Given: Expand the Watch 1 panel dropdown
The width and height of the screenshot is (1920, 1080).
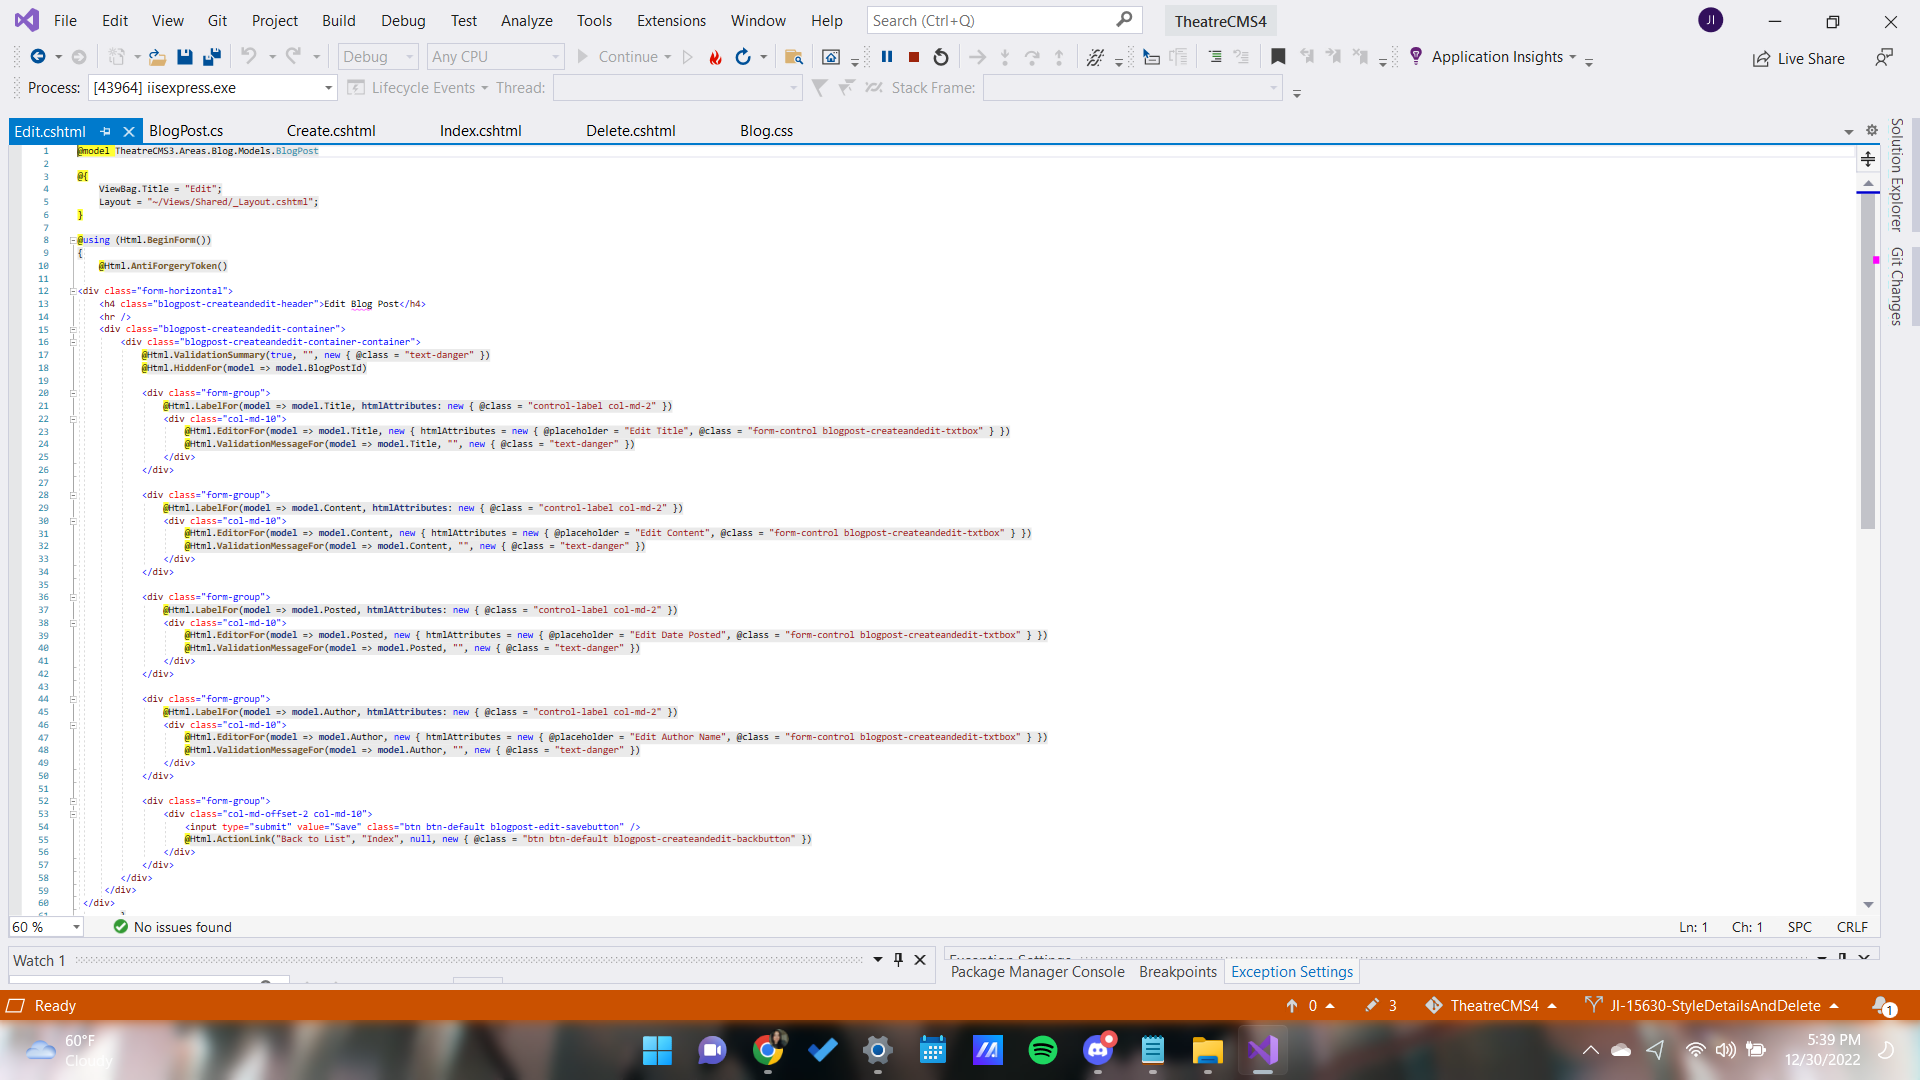Looking at the screenshot, I should [878, 960].
